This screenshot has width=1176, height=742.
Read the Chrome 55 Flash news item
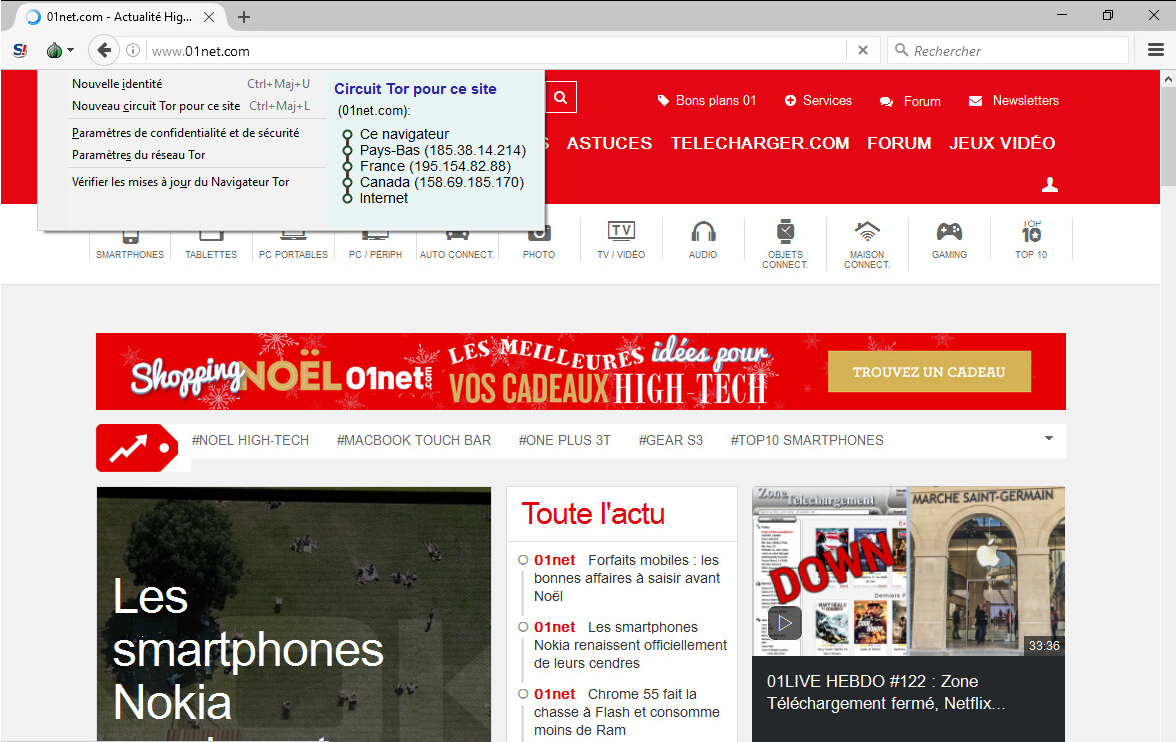[x=626, y=712]
